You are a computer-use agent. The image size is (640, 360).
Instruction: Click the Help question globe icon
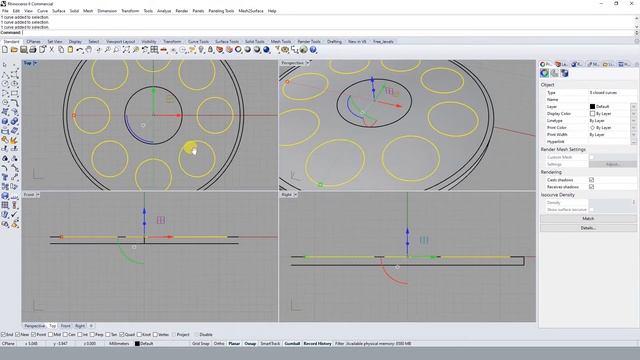tap(313, 50)
